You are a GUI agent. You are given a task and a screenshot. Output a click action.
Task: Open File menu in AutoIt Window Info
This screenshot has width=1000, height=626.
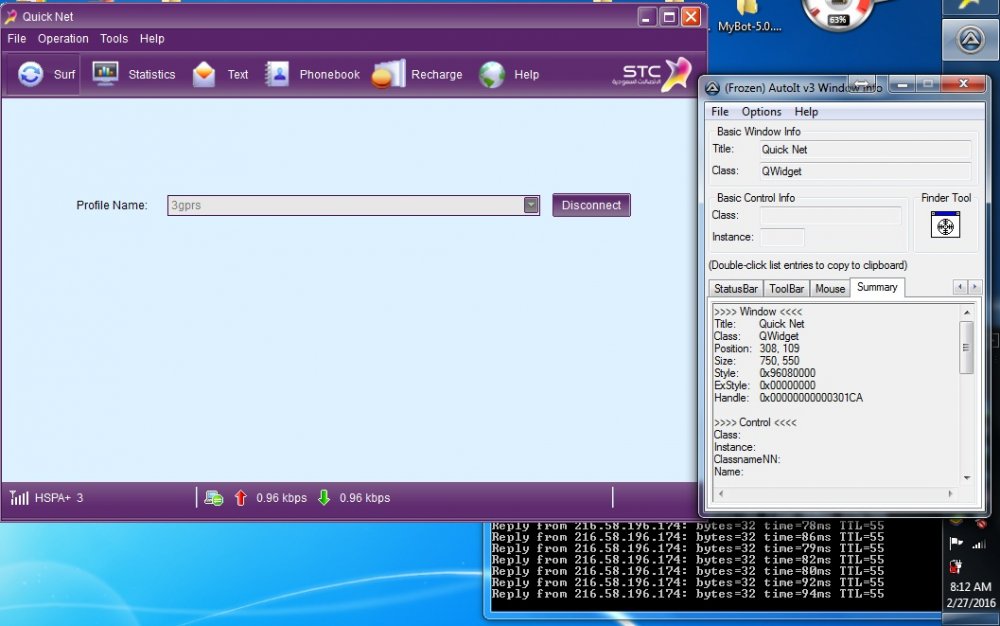720,112
